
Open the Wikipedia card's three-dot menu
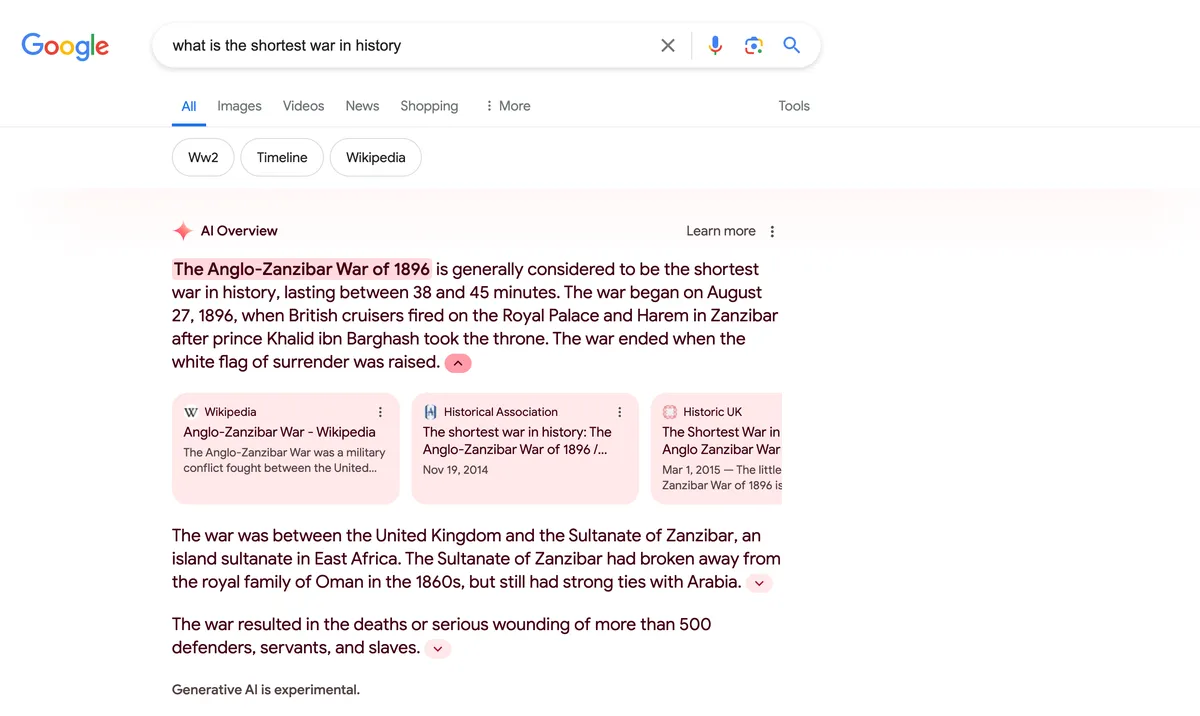(x=379, y=411)
